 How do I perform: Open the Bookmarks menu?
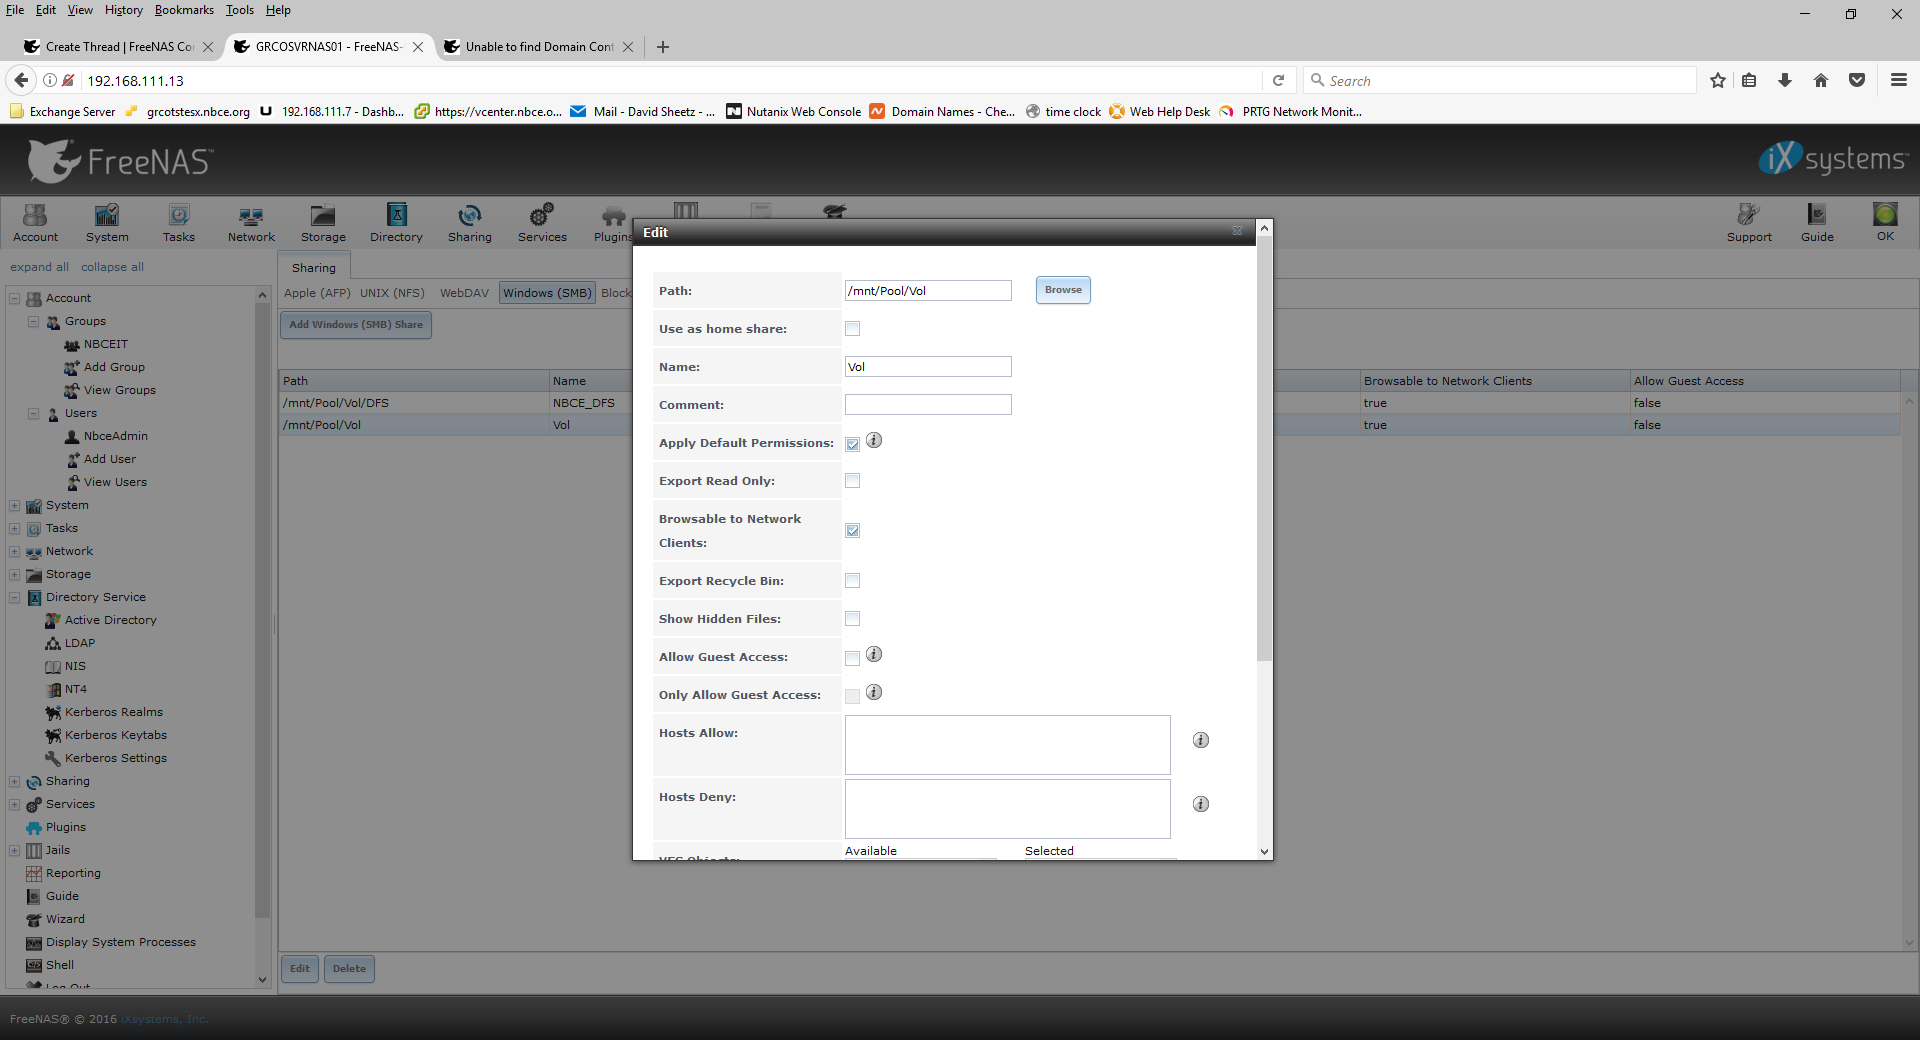coord(184,10)
